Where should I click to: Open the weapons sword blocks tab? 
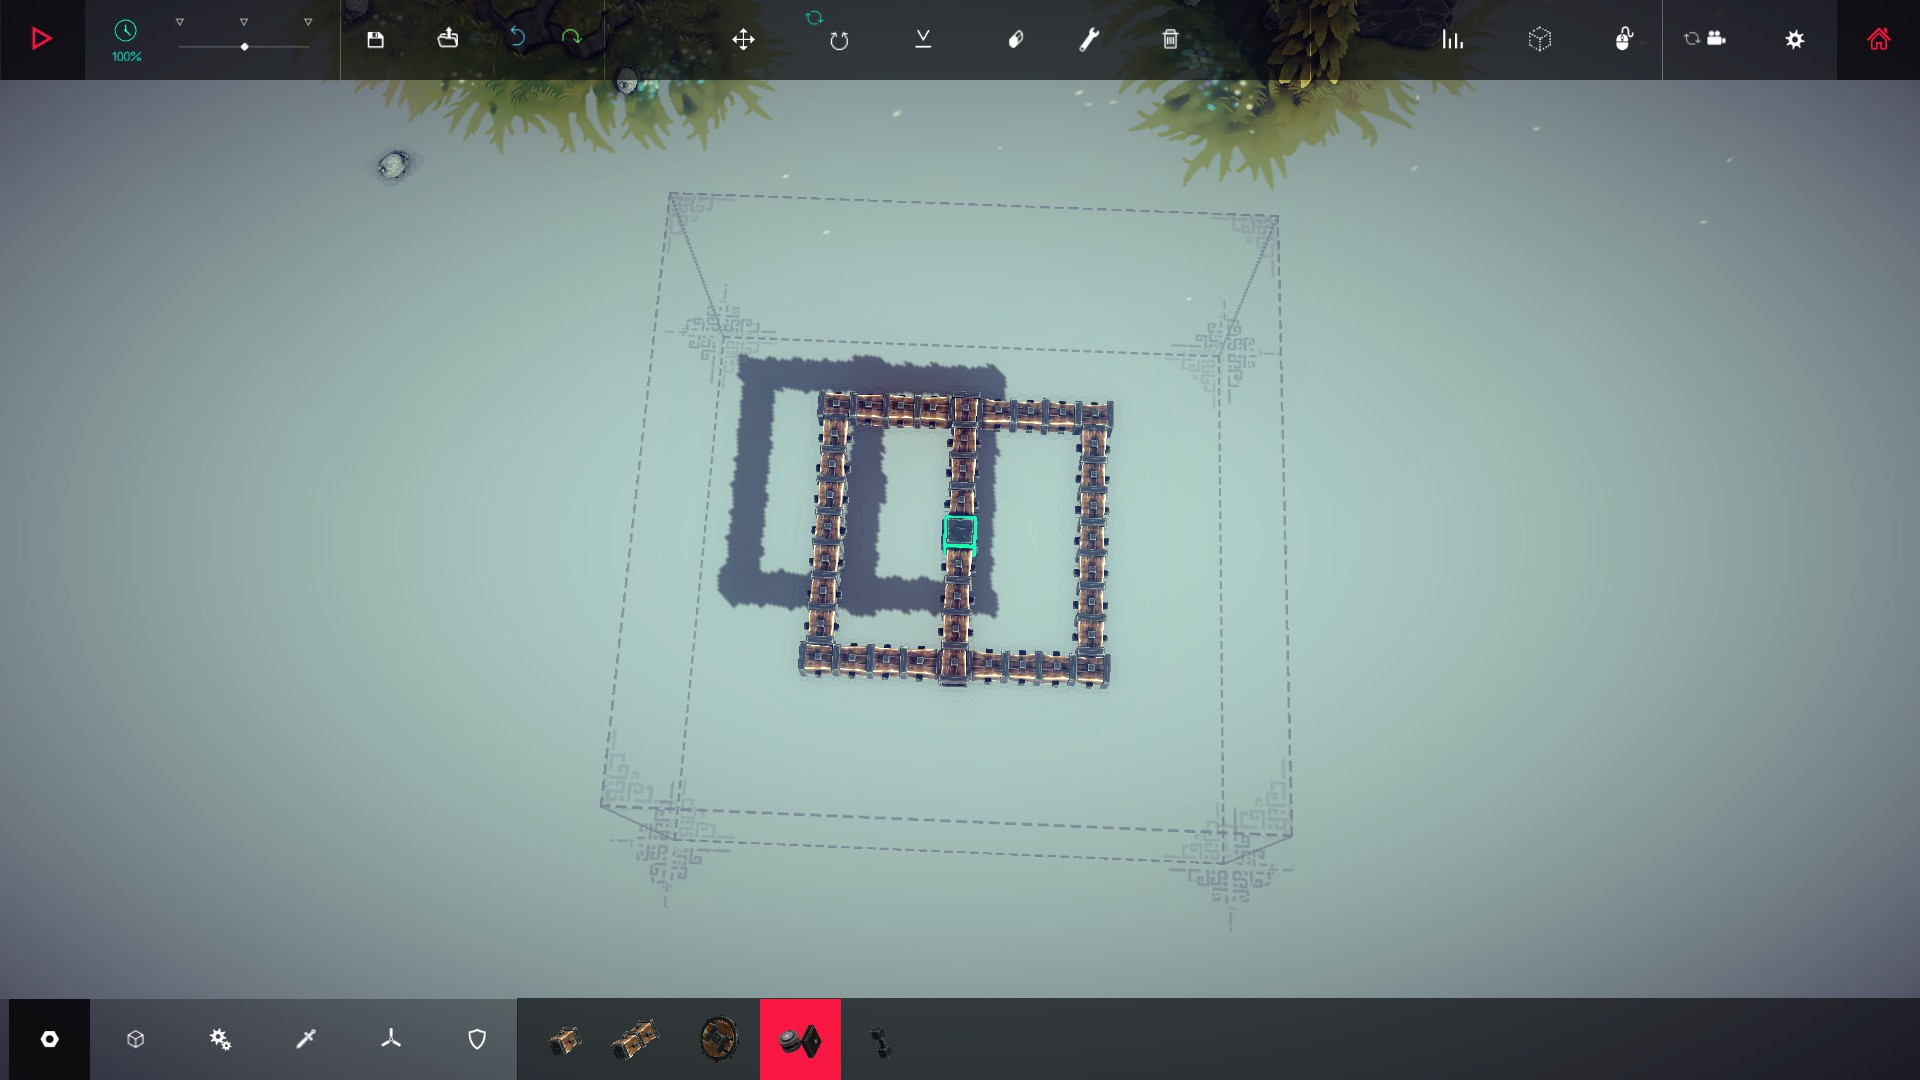pos(306,1040)
